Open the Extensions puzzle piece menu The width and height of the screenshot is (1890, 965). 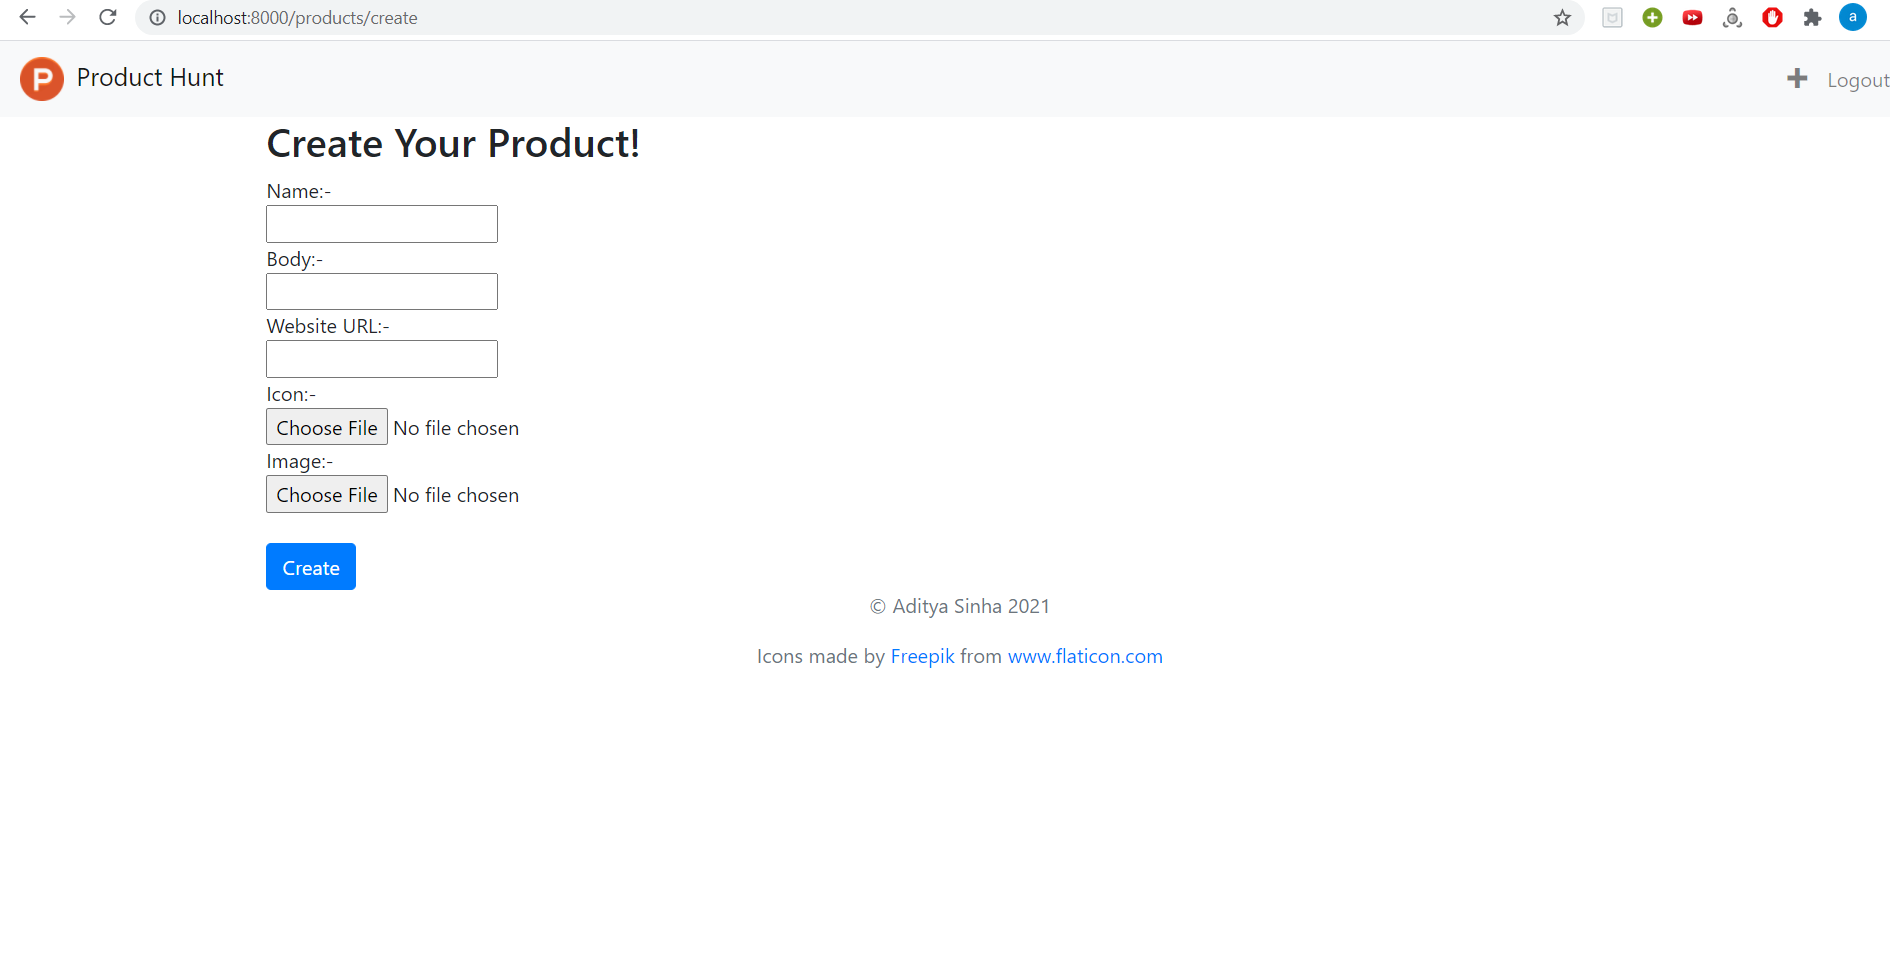1812,18
